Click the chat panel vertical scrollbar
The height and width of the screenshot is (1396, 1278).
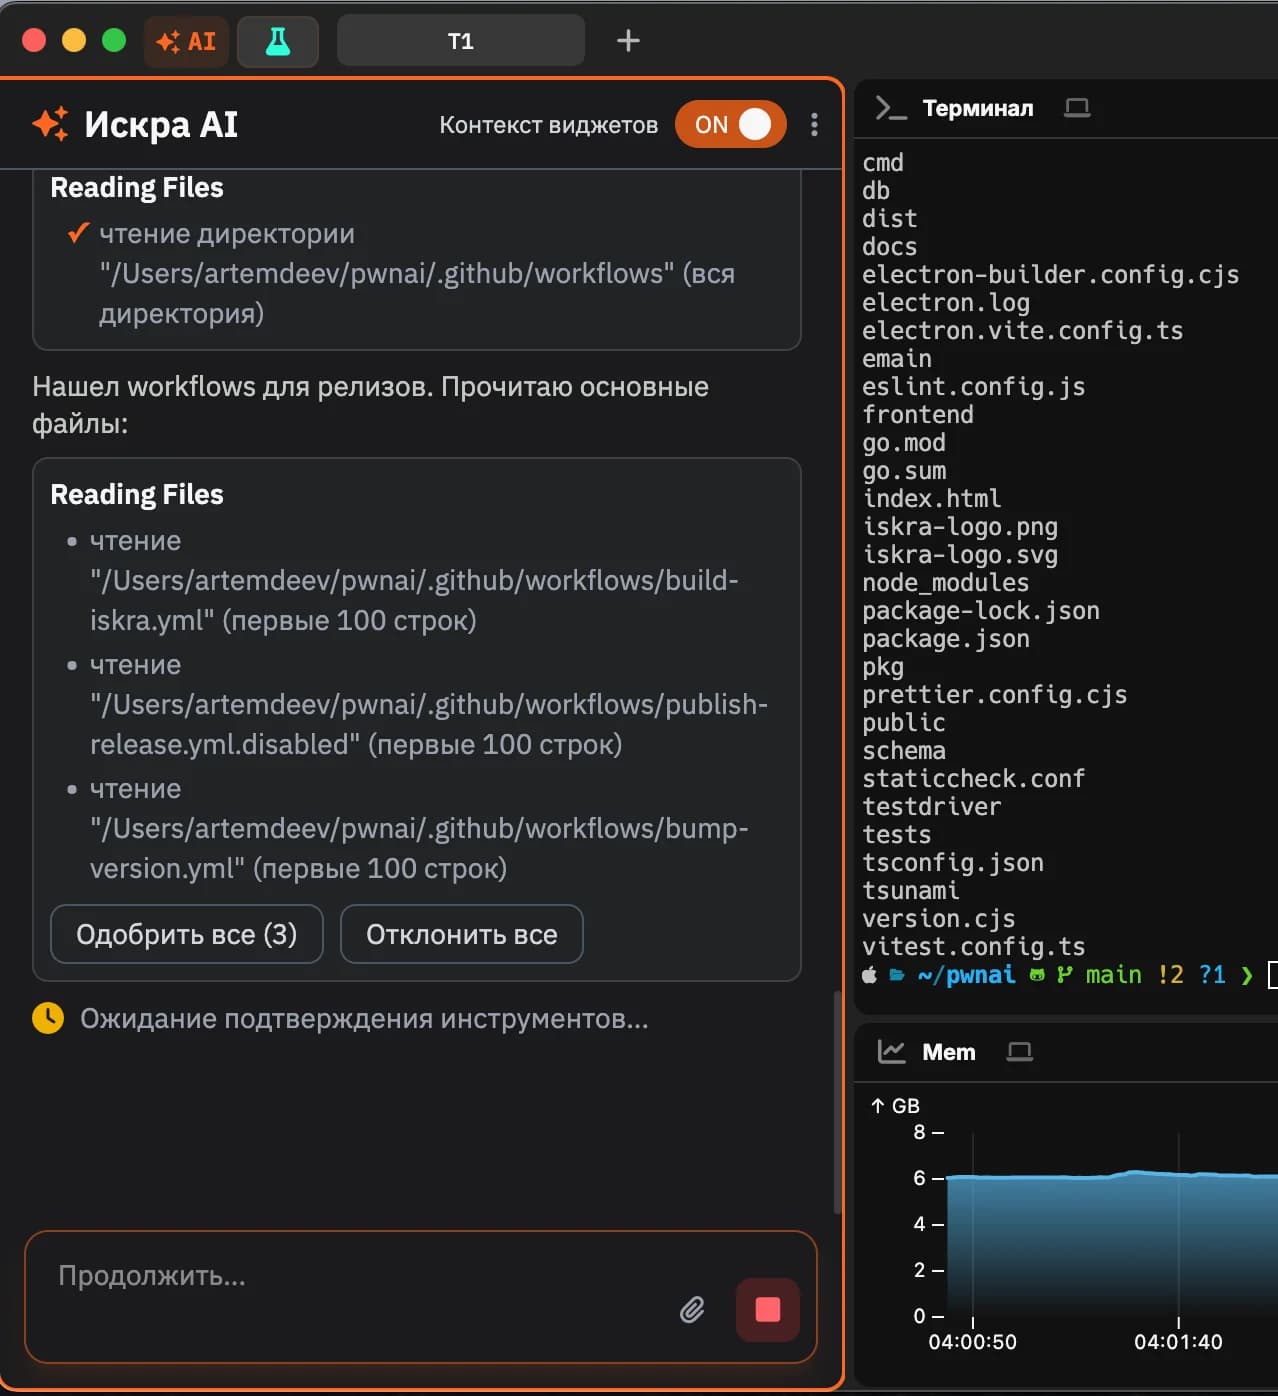pyautogui.click(x=837, y=1100)
